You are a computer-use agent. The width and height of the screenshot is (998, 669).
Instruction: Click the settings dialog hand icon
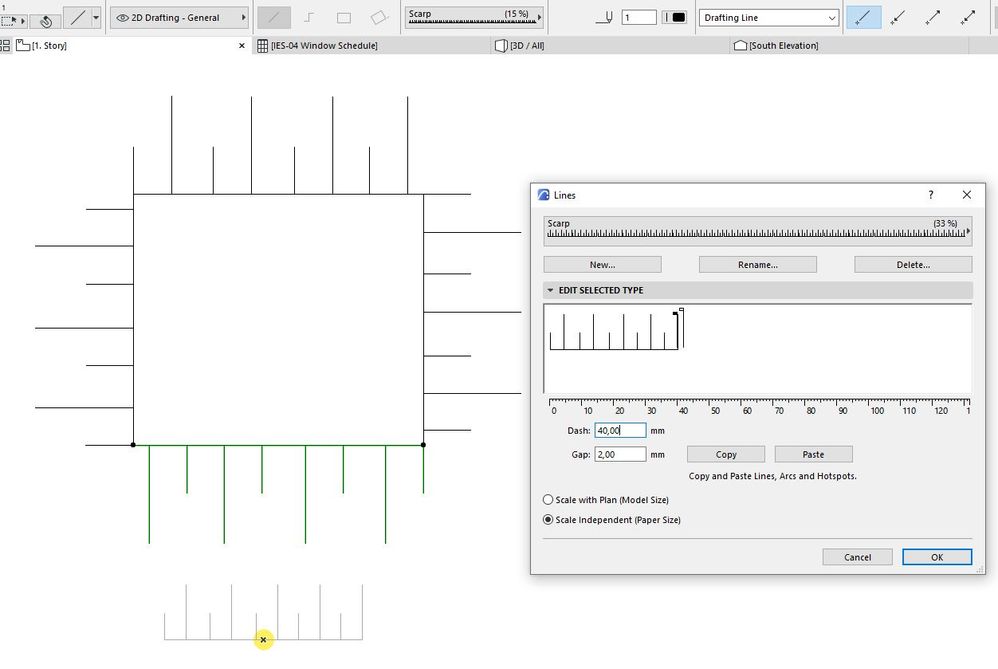click(46, 21)
